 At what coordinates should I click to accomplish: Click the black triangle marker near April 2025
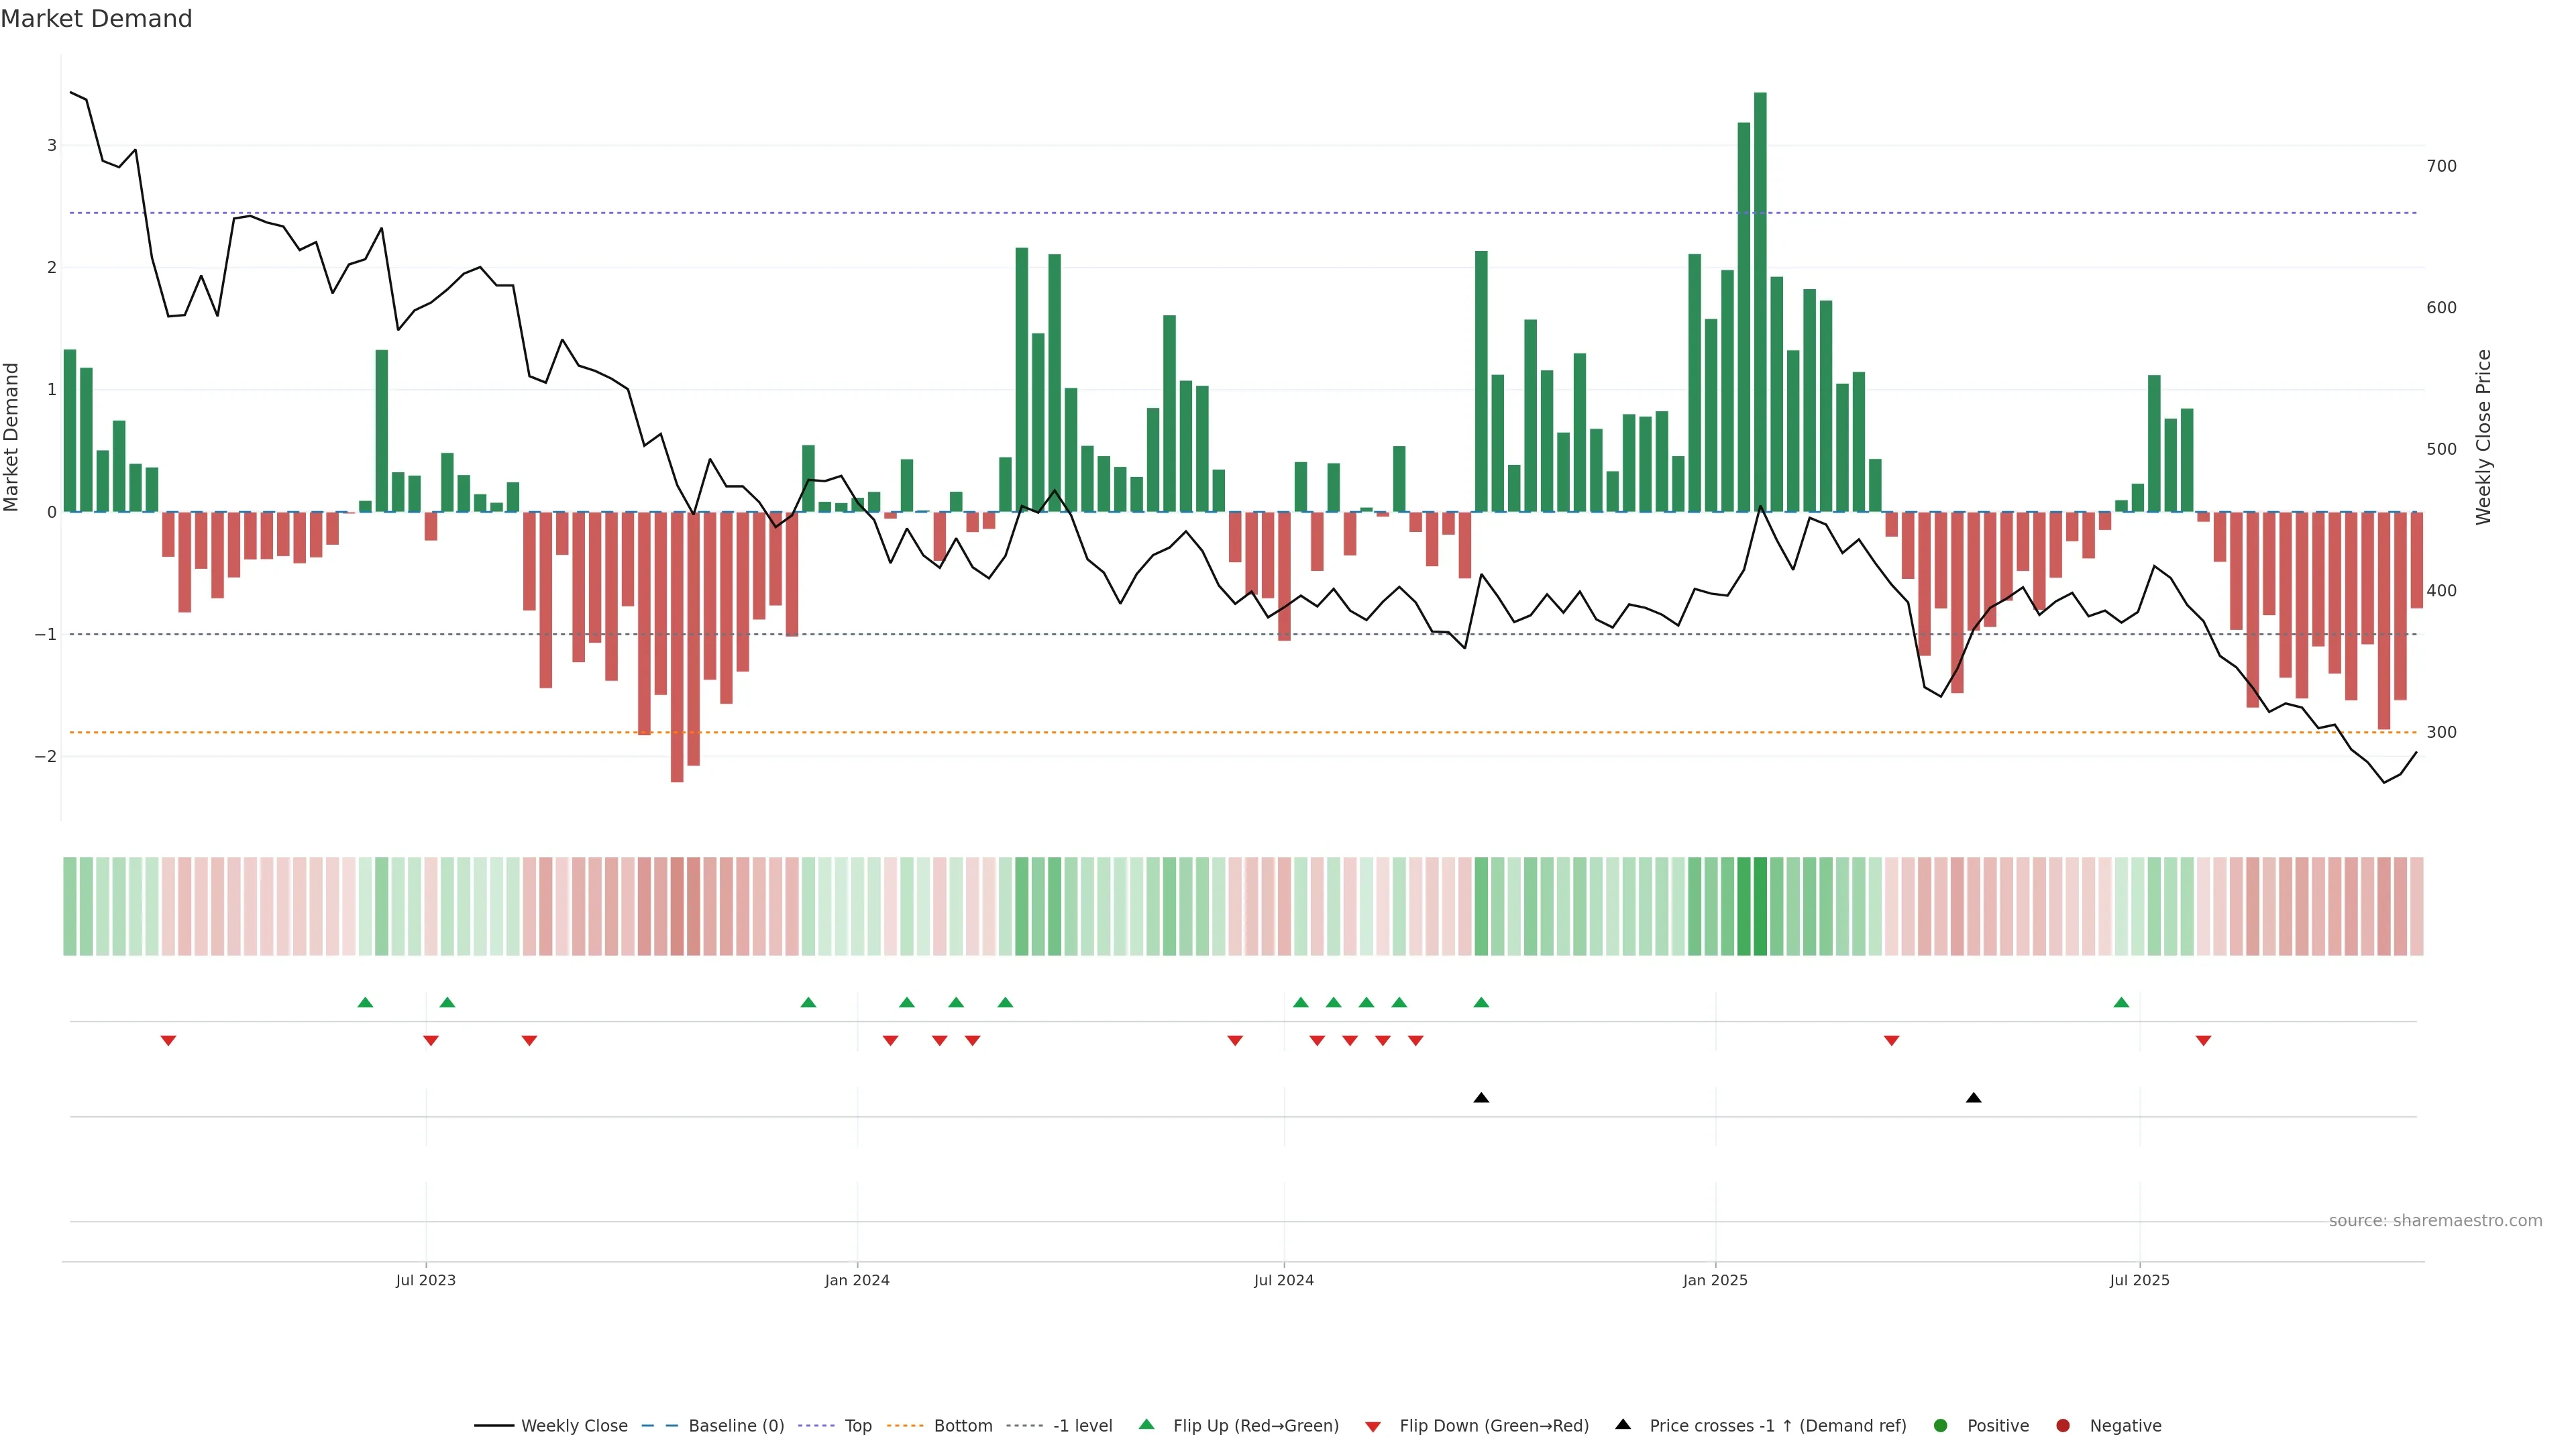coord(1973,1098)
